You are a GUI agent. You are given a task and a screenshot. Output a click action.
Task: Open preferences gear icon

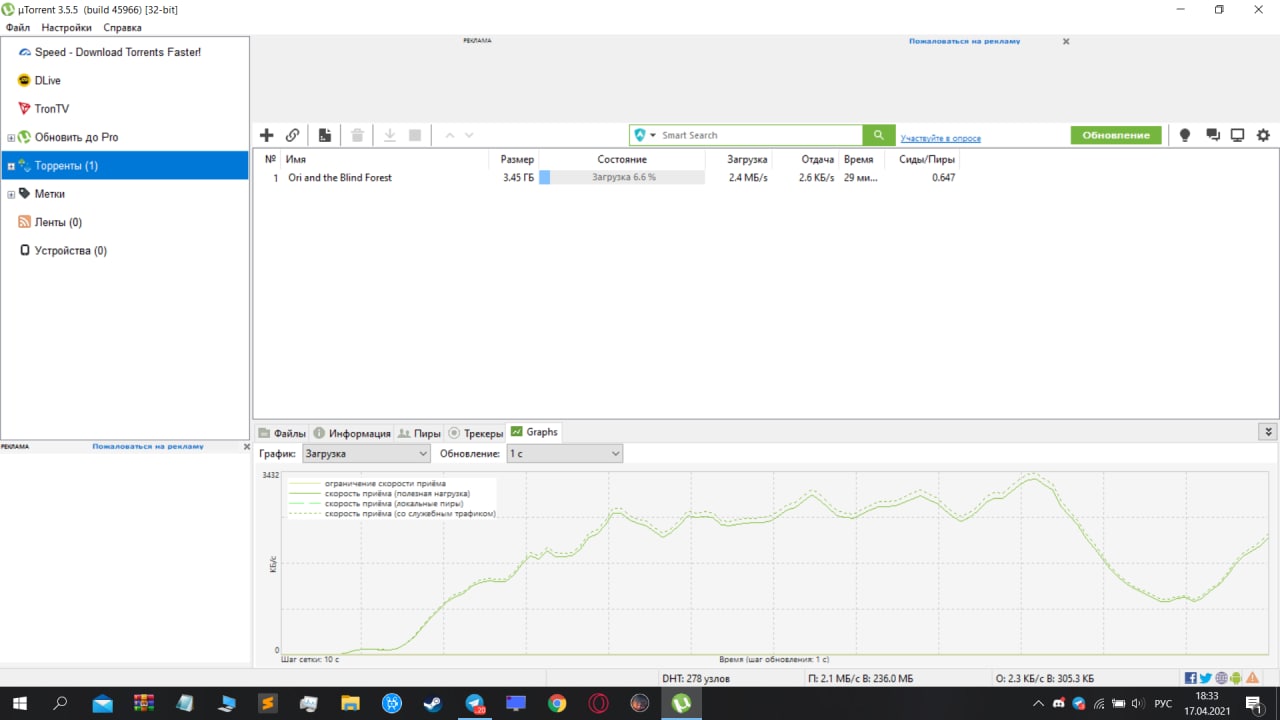[1263, 135]
